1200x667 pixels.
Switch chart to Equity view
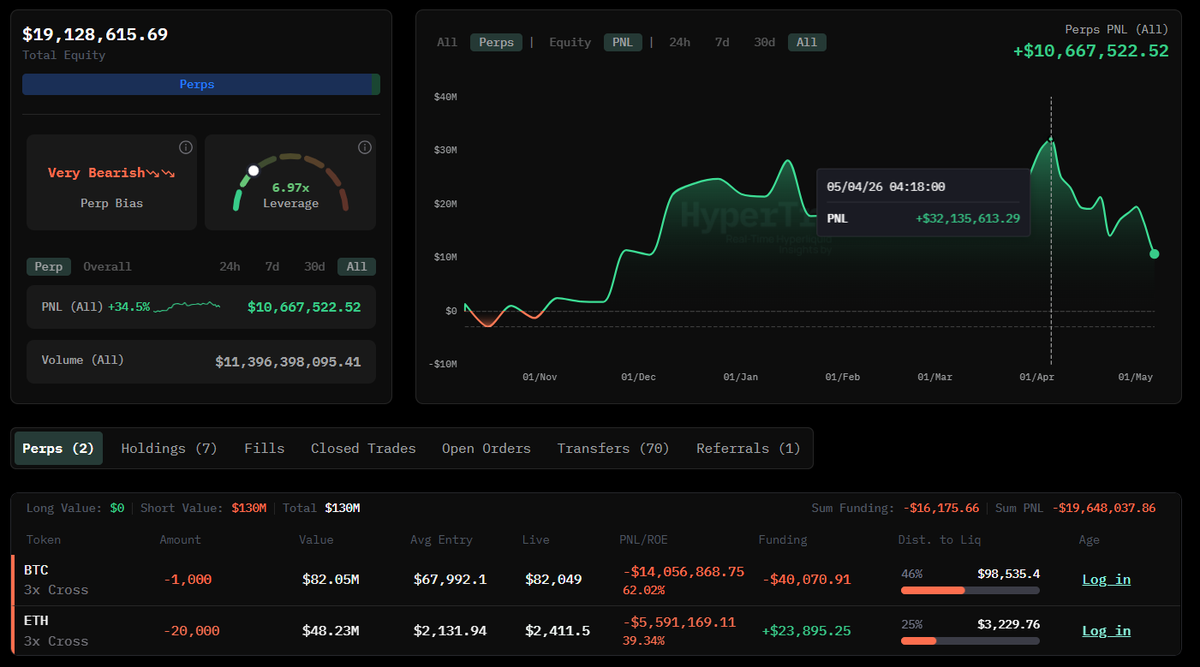point(570,42)
